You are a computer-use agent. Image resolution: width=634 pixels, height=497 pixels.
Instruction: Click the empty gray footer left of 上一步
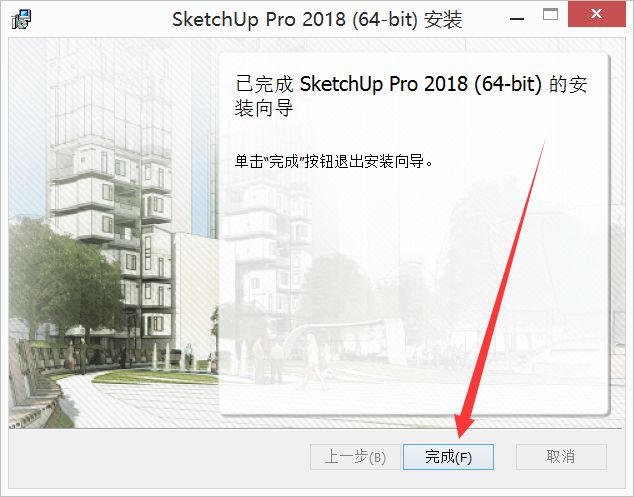(159, 457)
